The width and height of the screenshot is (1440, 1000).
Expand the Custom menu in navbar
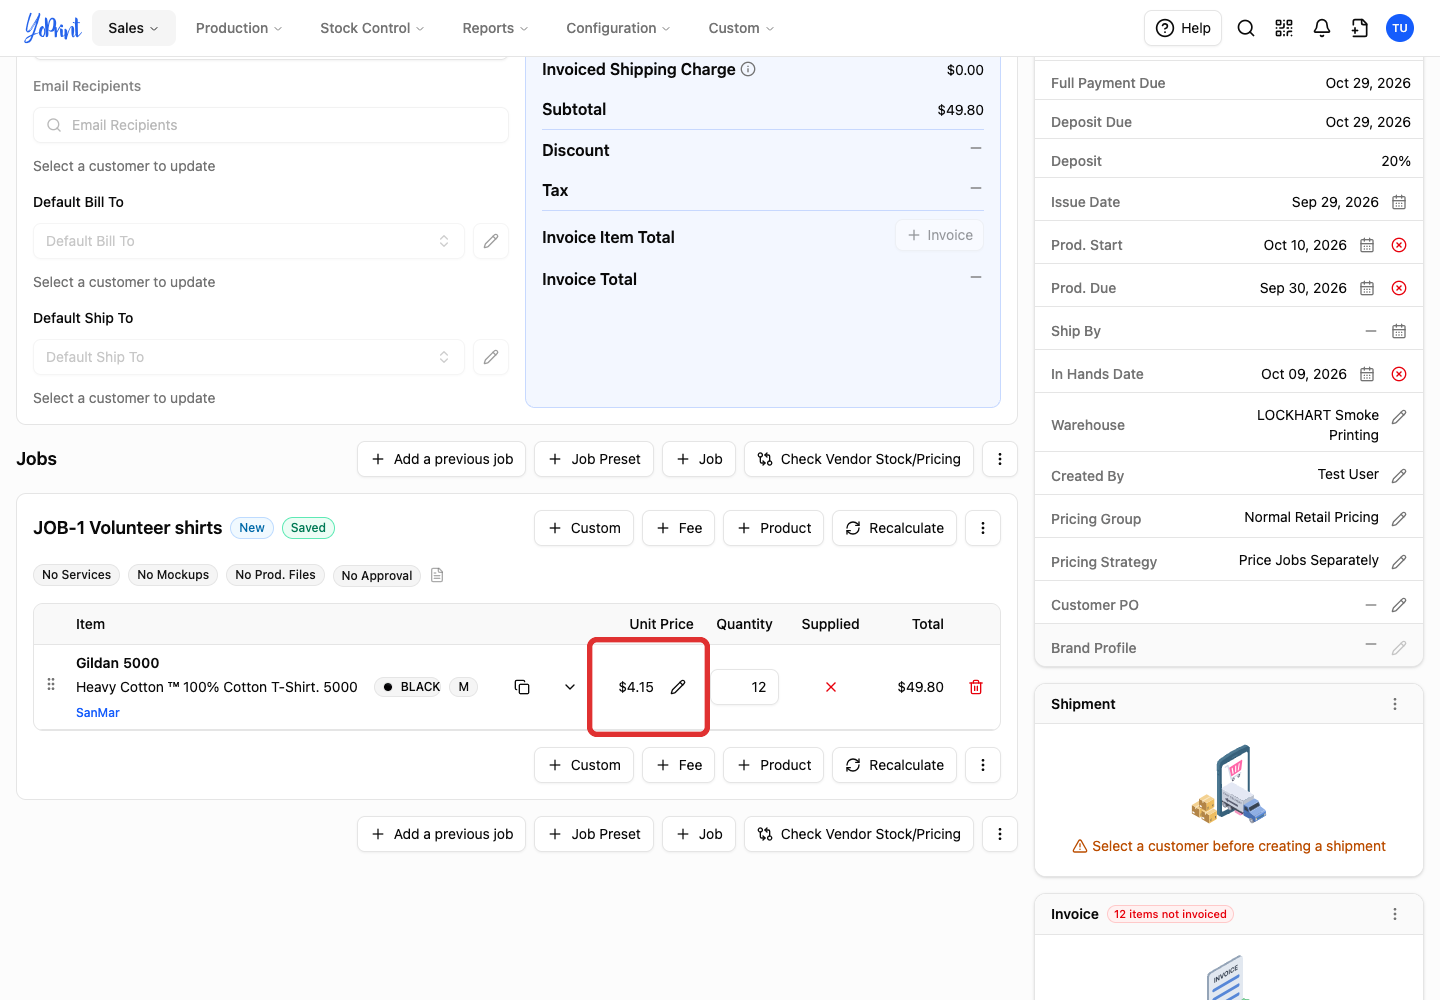(x=741, y=28)
